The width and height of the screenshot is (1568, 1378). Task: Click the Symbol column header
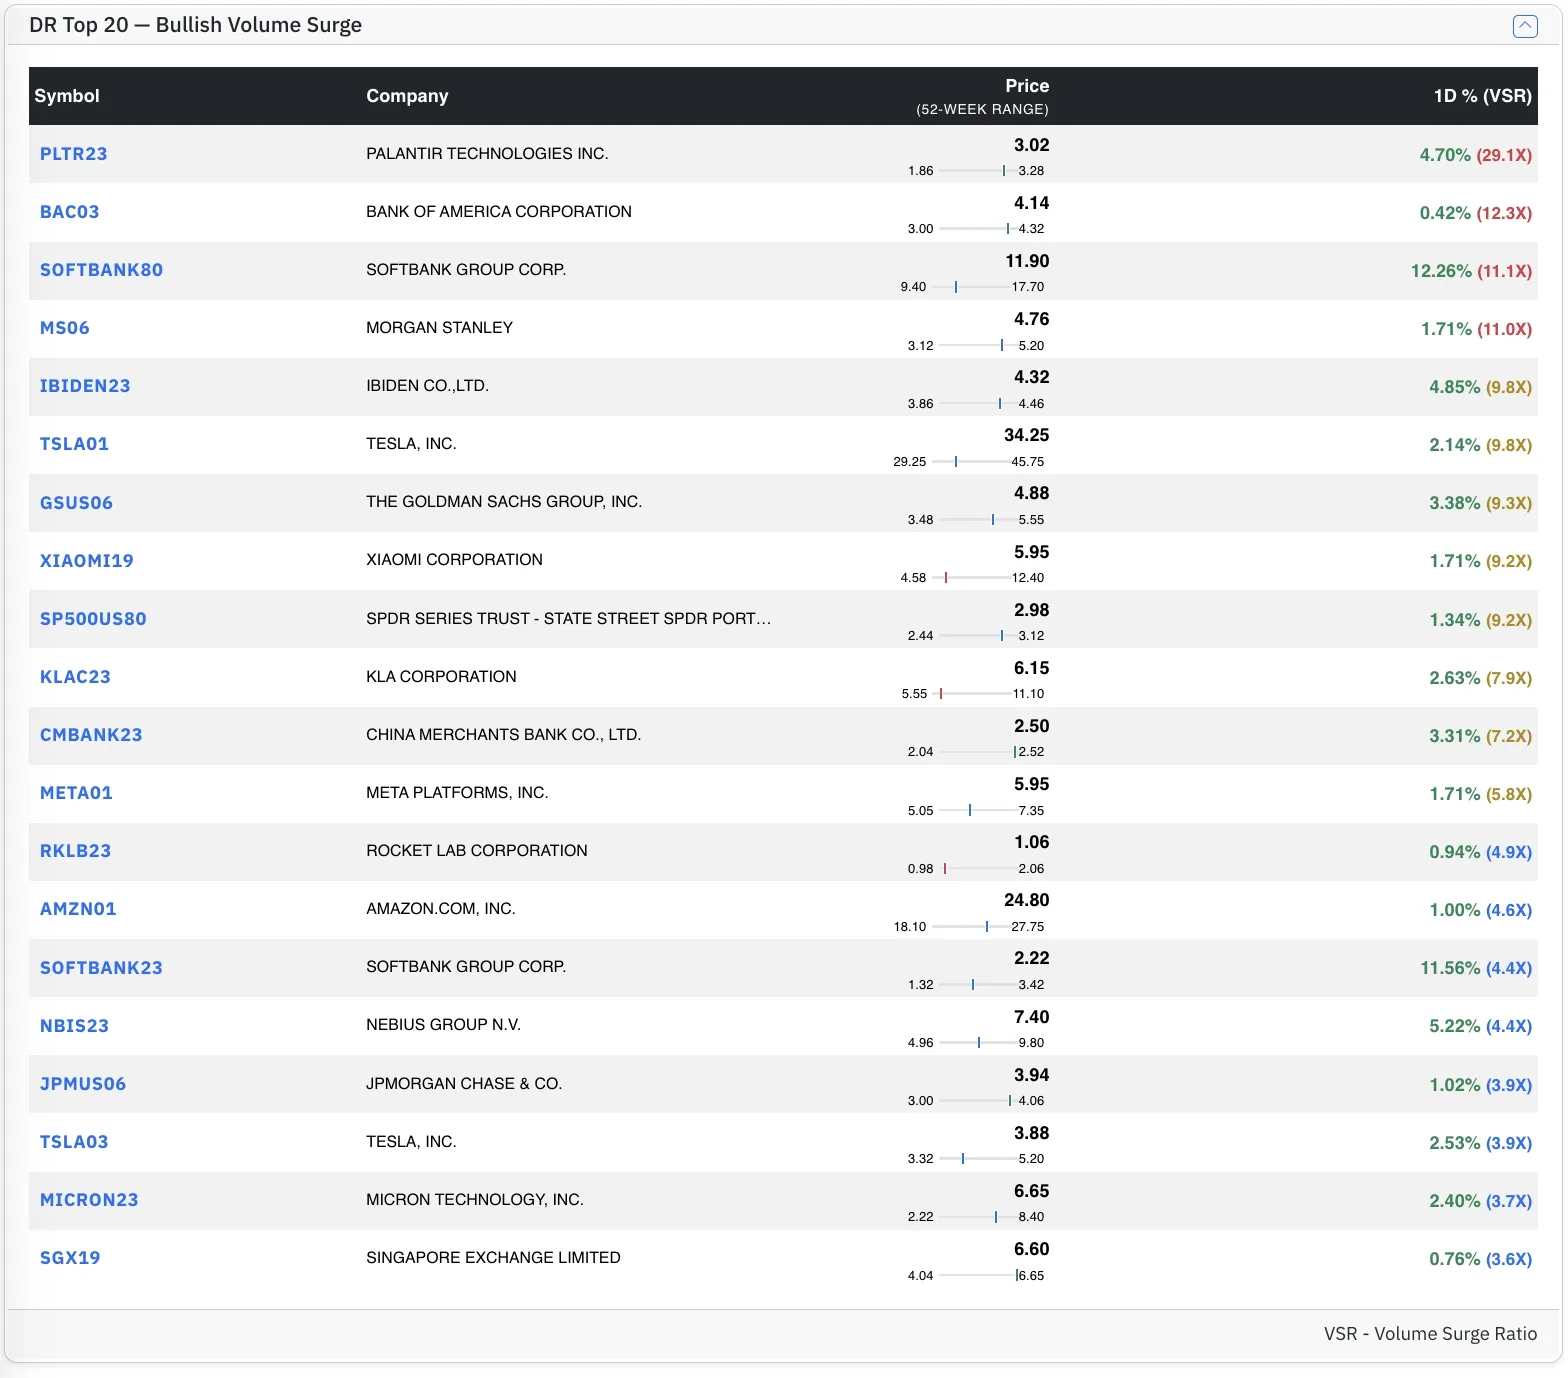67,96
